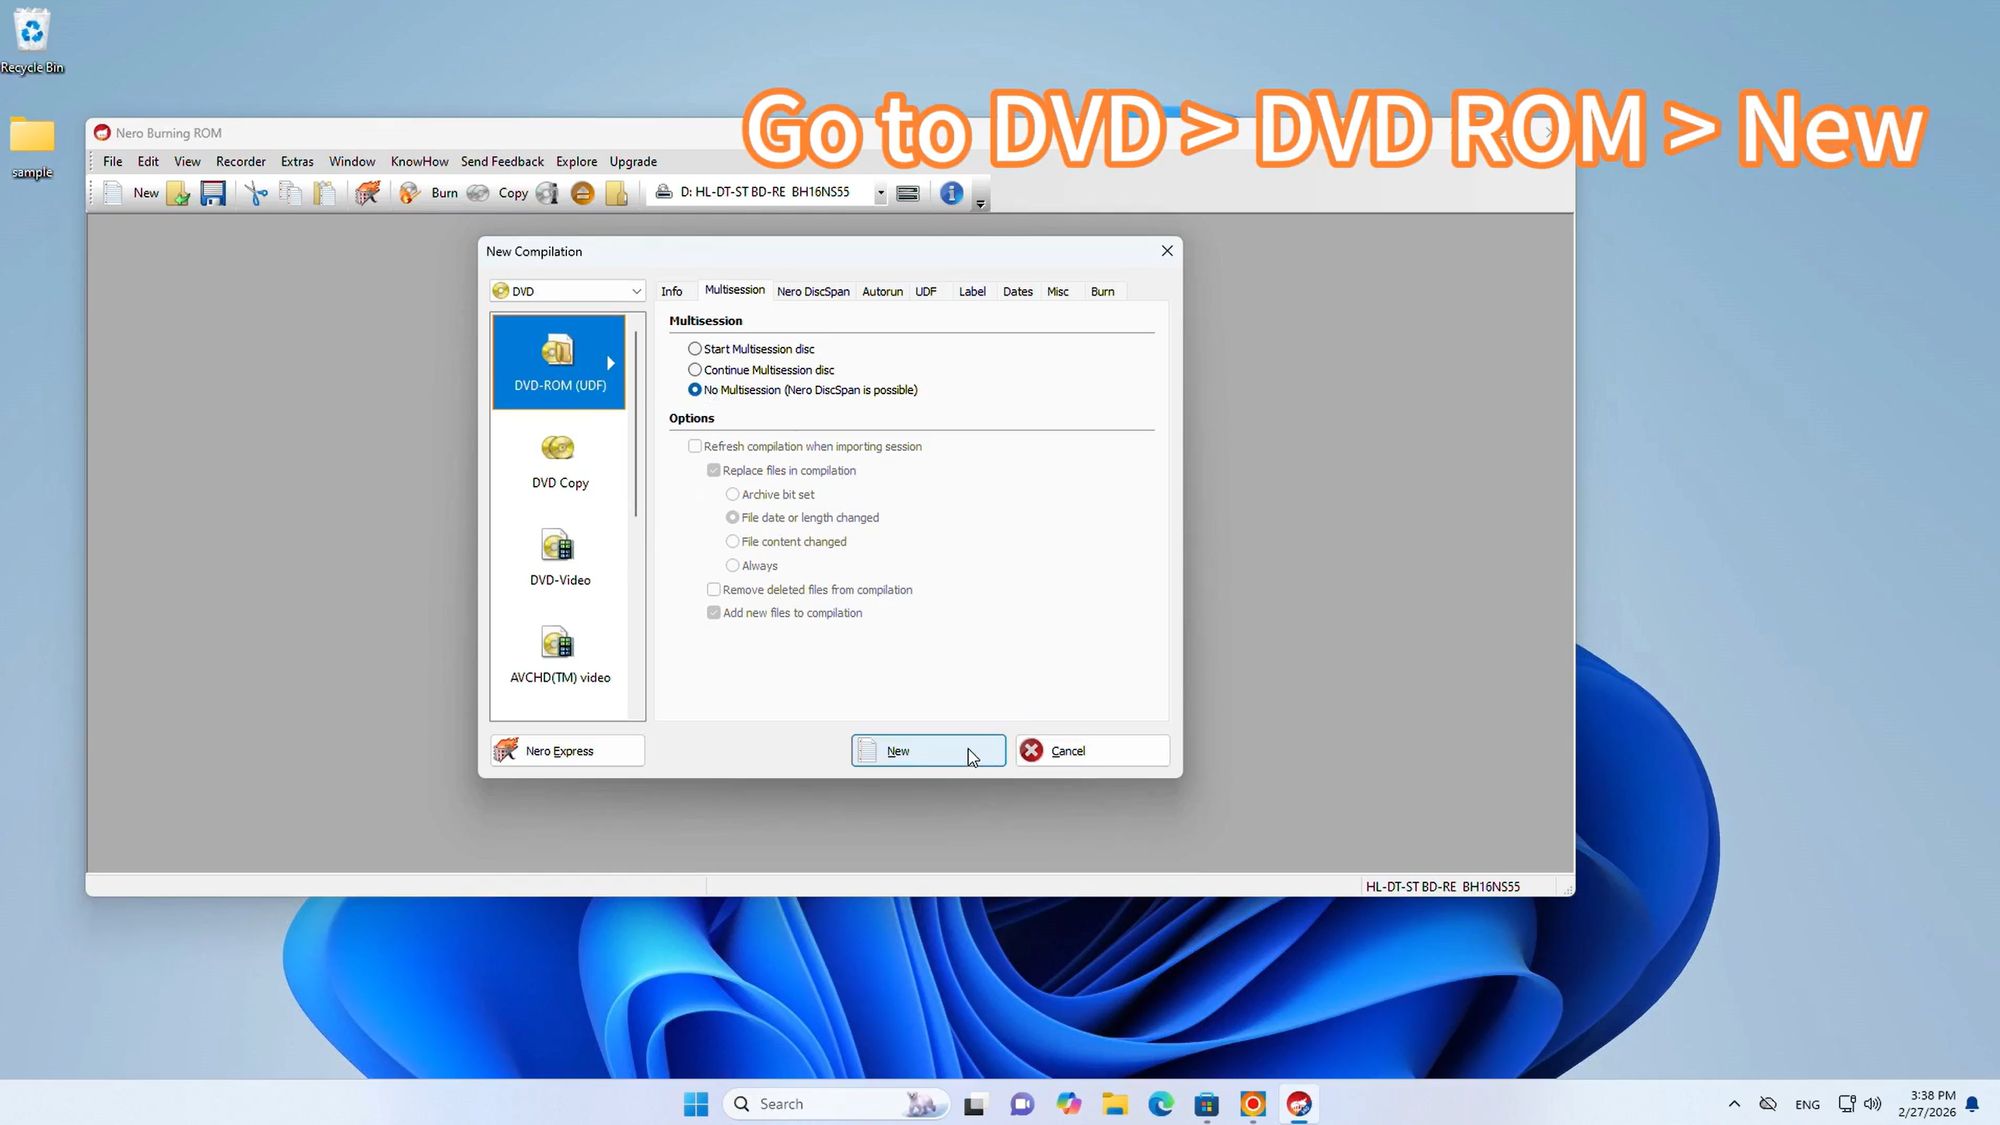
Task: Click the disc info toolbar icon
Action: click(x=547, y=193)
